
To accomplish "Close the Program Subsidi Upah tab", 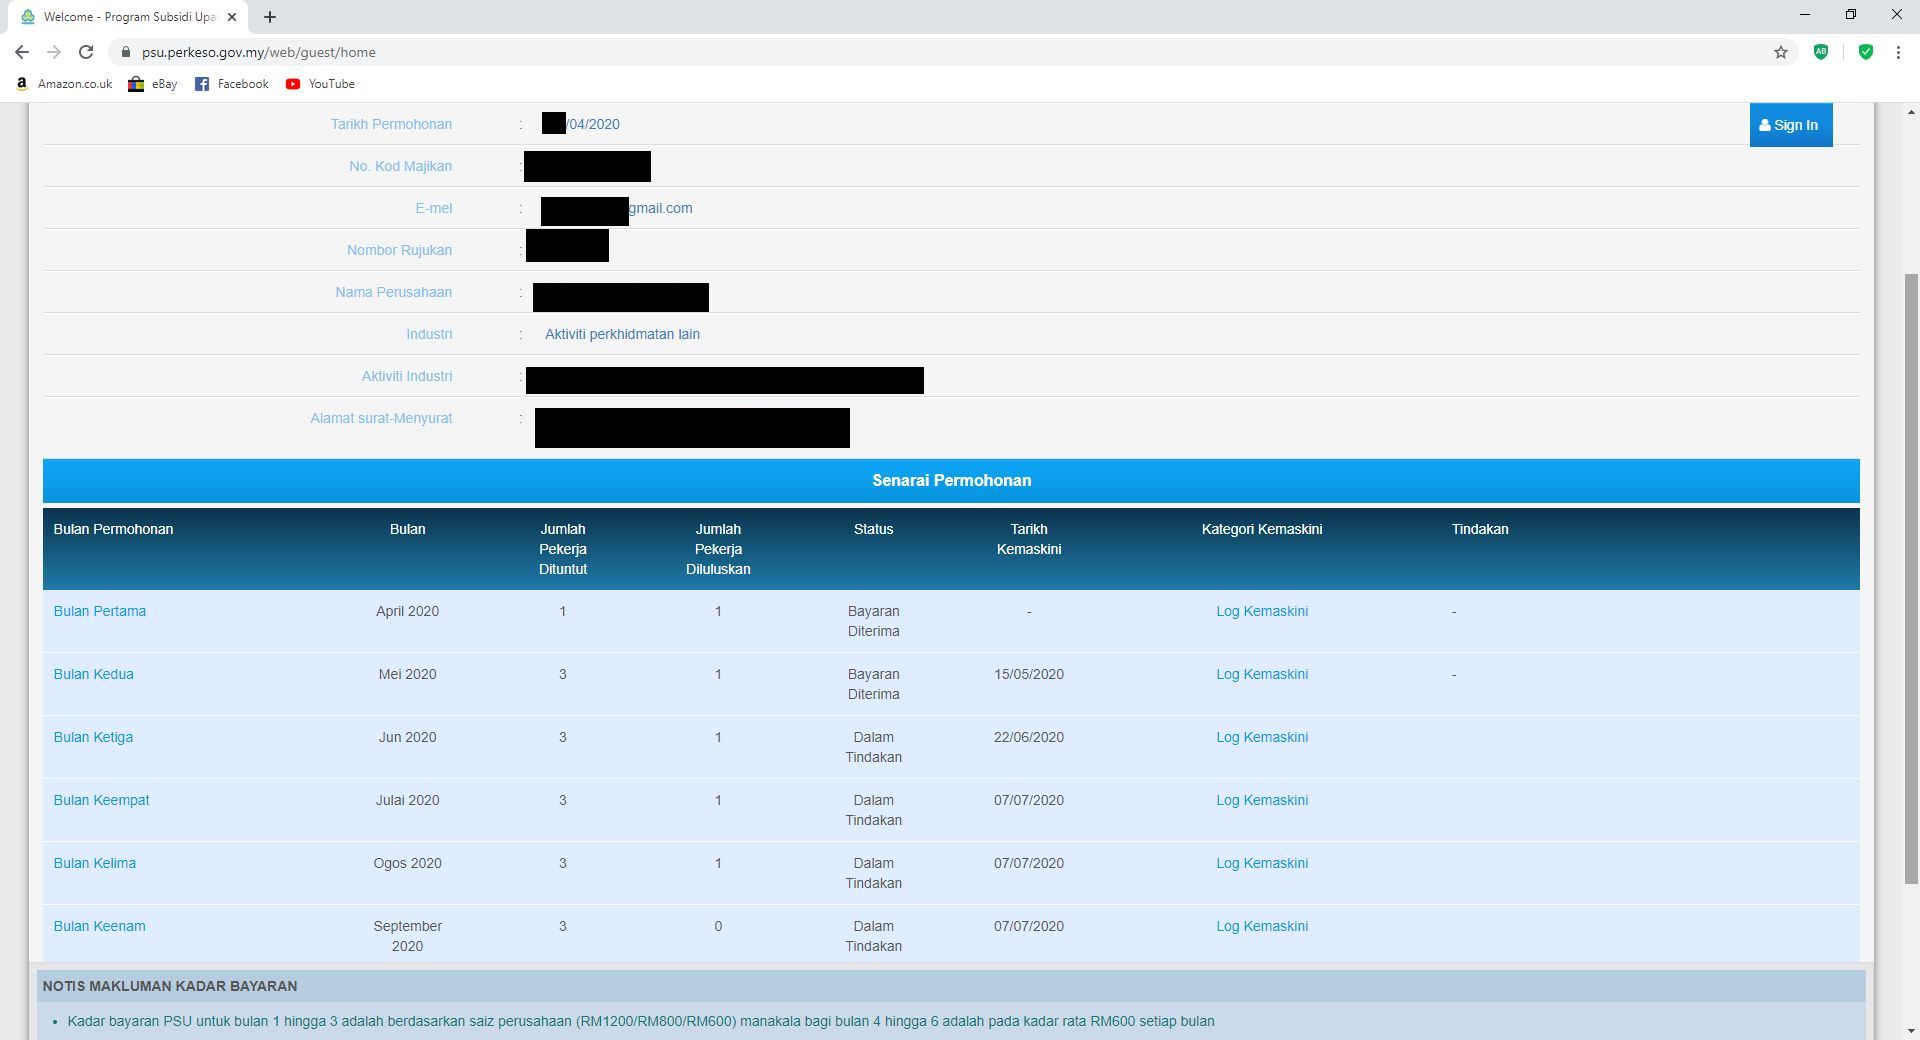I will (x=232, y=17).
